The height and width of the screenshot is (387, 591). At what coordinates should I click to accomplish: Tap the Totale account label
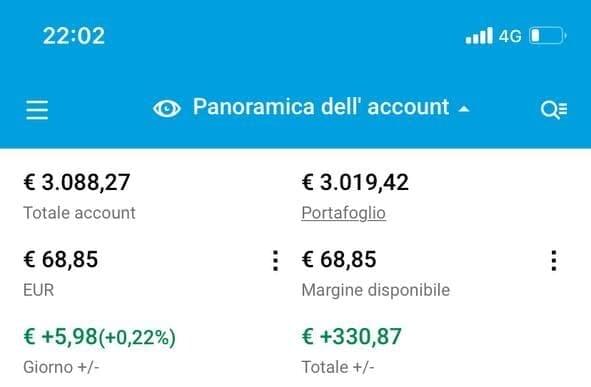[79, 213]
